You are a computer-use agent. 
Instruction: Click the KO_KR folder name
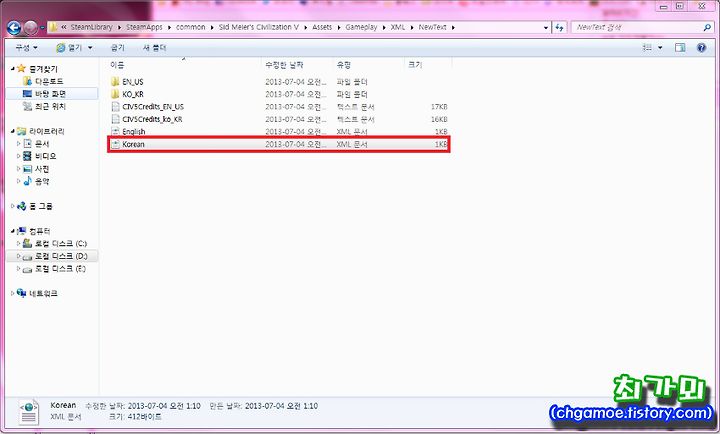tap(133, 94)
